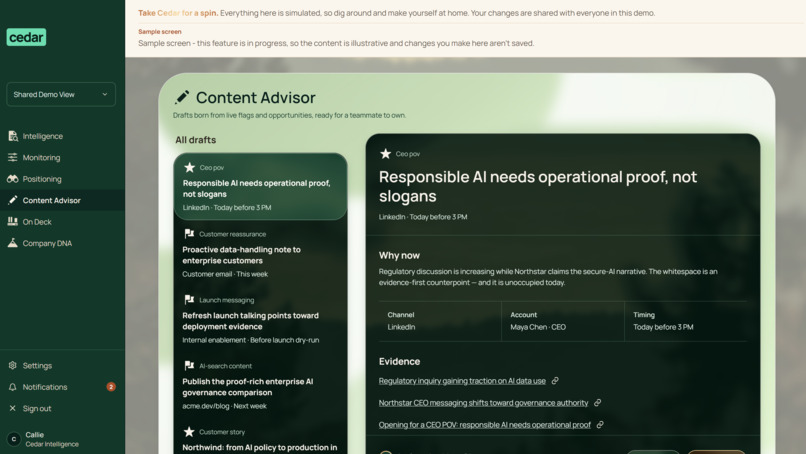The height and width of the screenshot is (454, 806).
Task: Click the flag icon beside Customer reassurance
Action: 189,233
